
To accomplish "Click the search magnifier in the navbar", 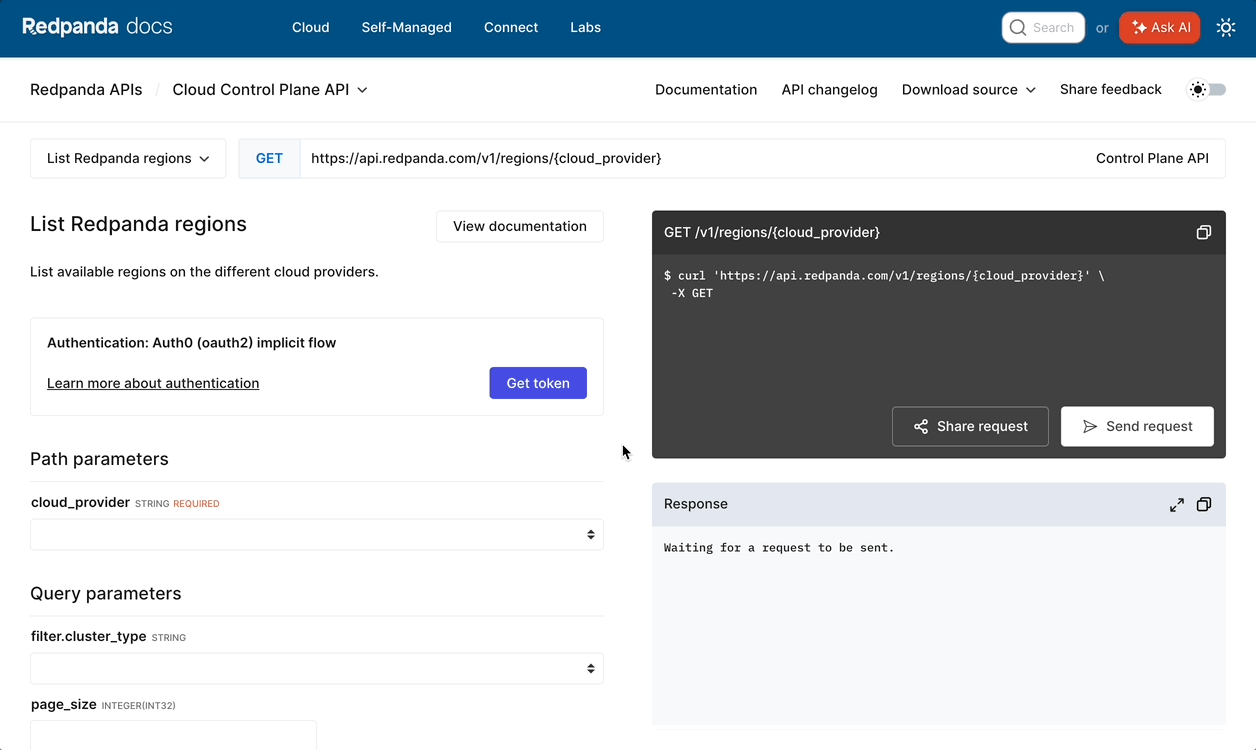I will tap(1017, 27).
